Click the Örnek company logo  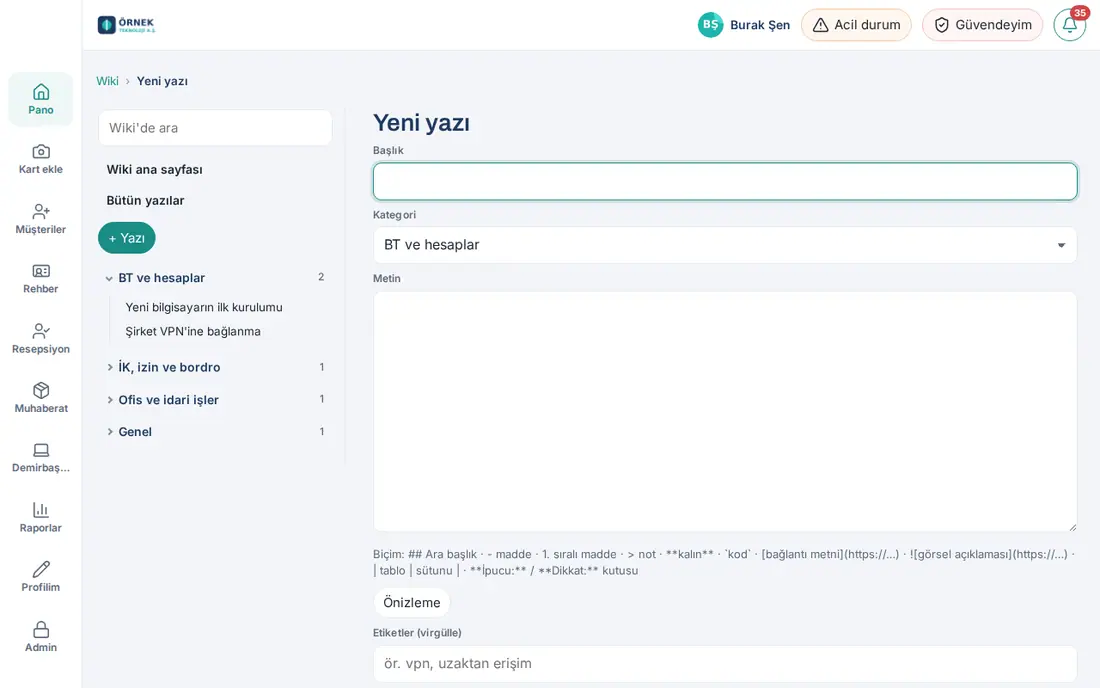pos(126,25)
